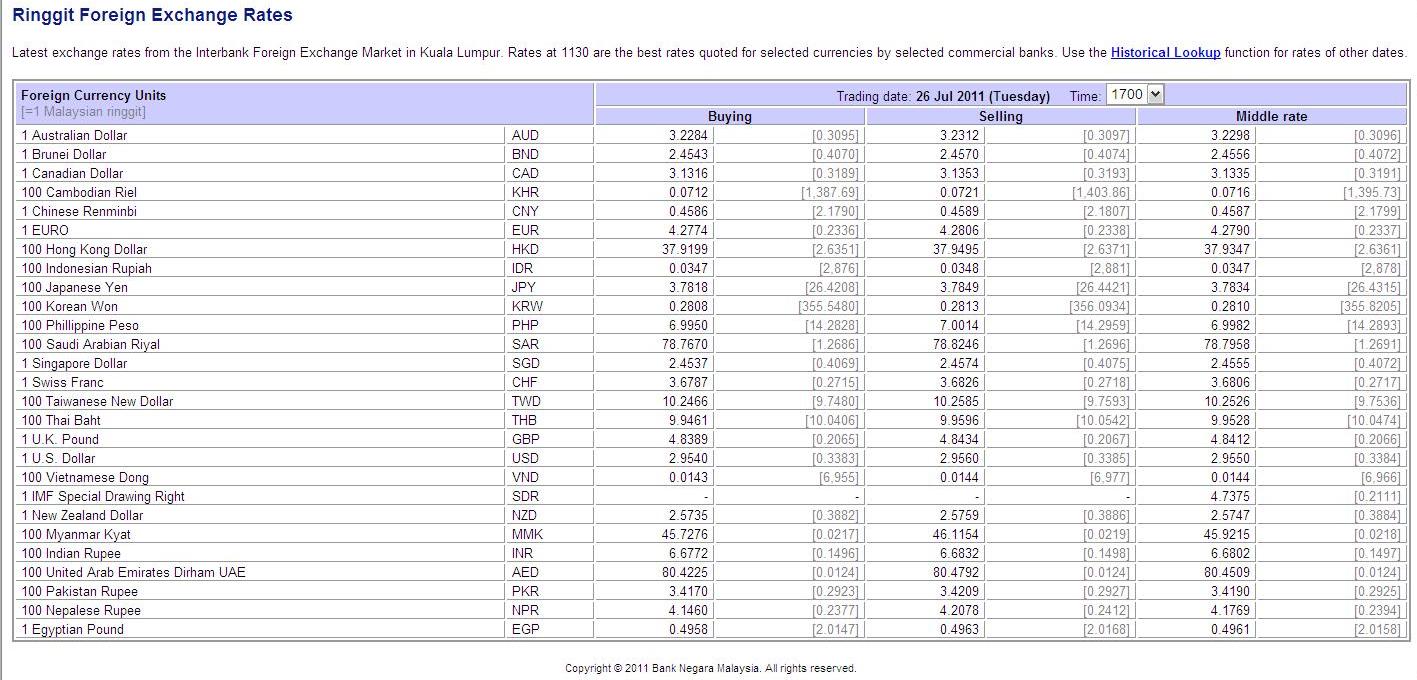Select the 1 Singapore Dollar row label
The image size is (1417, 680).
point(75,363)
